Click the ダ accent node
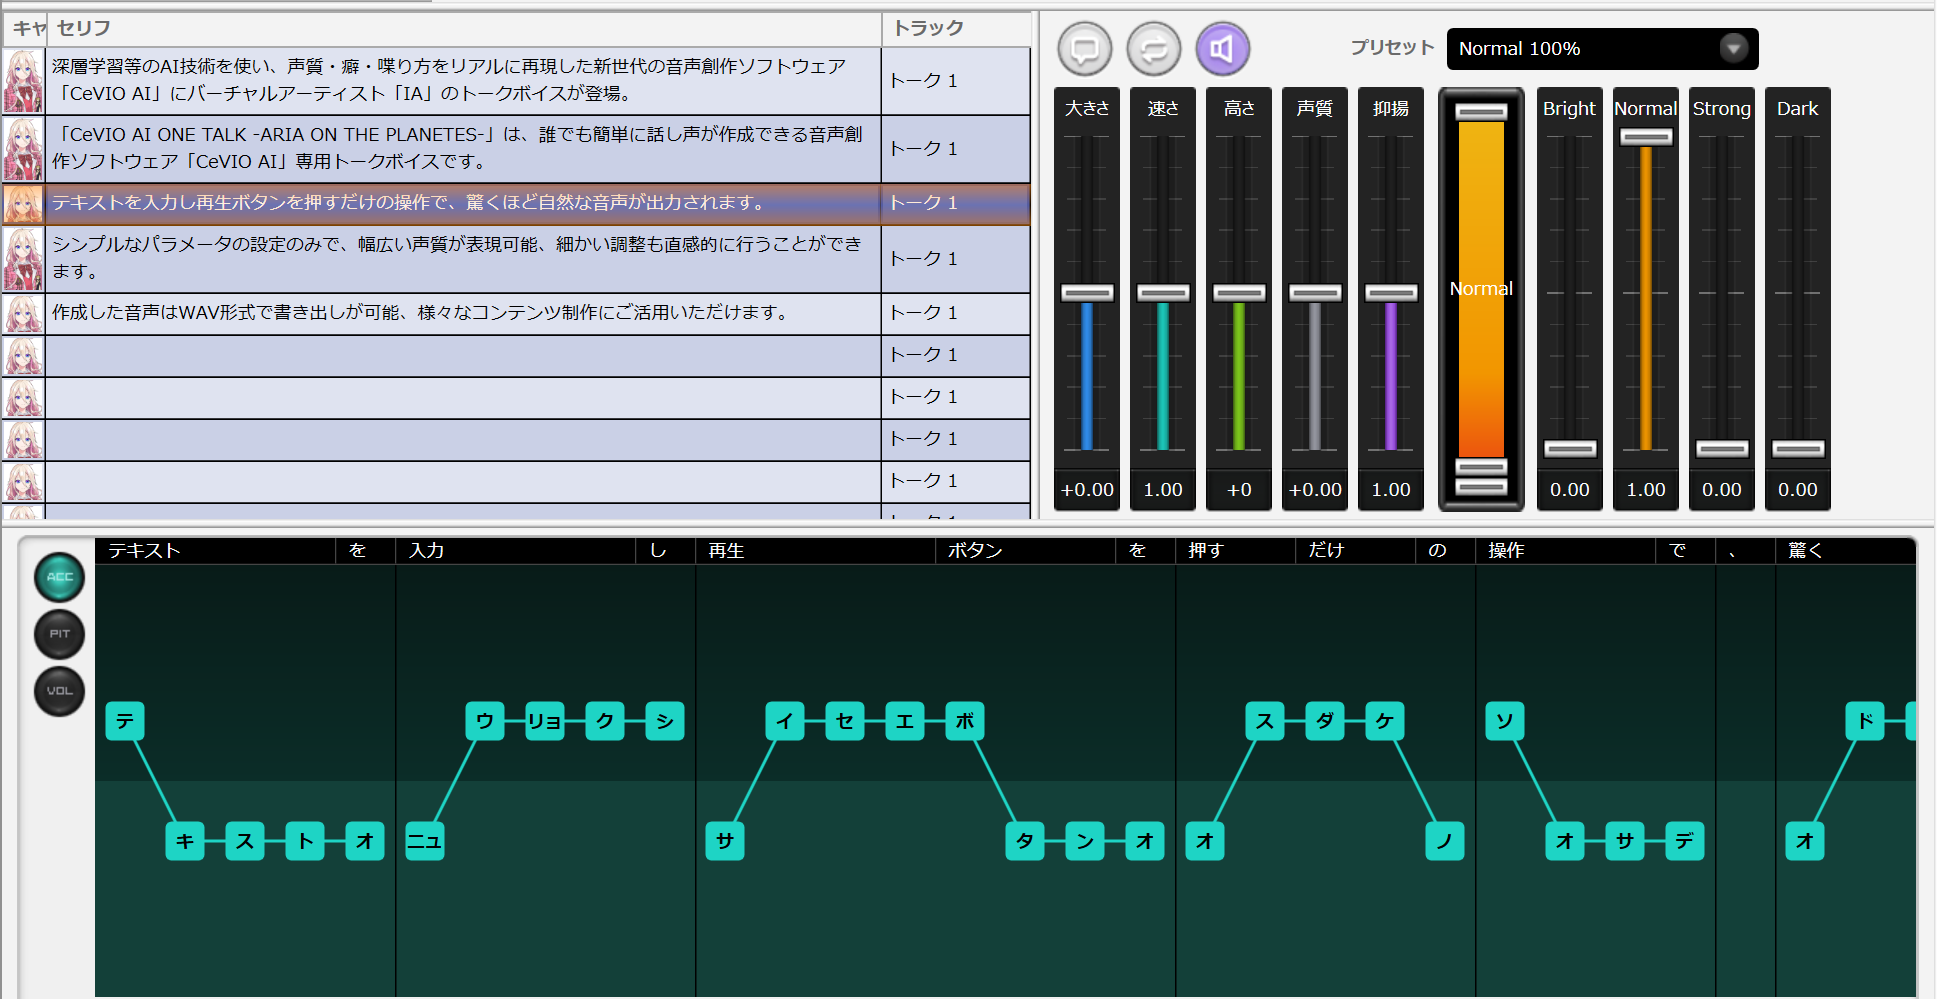 click(1325, 721)
